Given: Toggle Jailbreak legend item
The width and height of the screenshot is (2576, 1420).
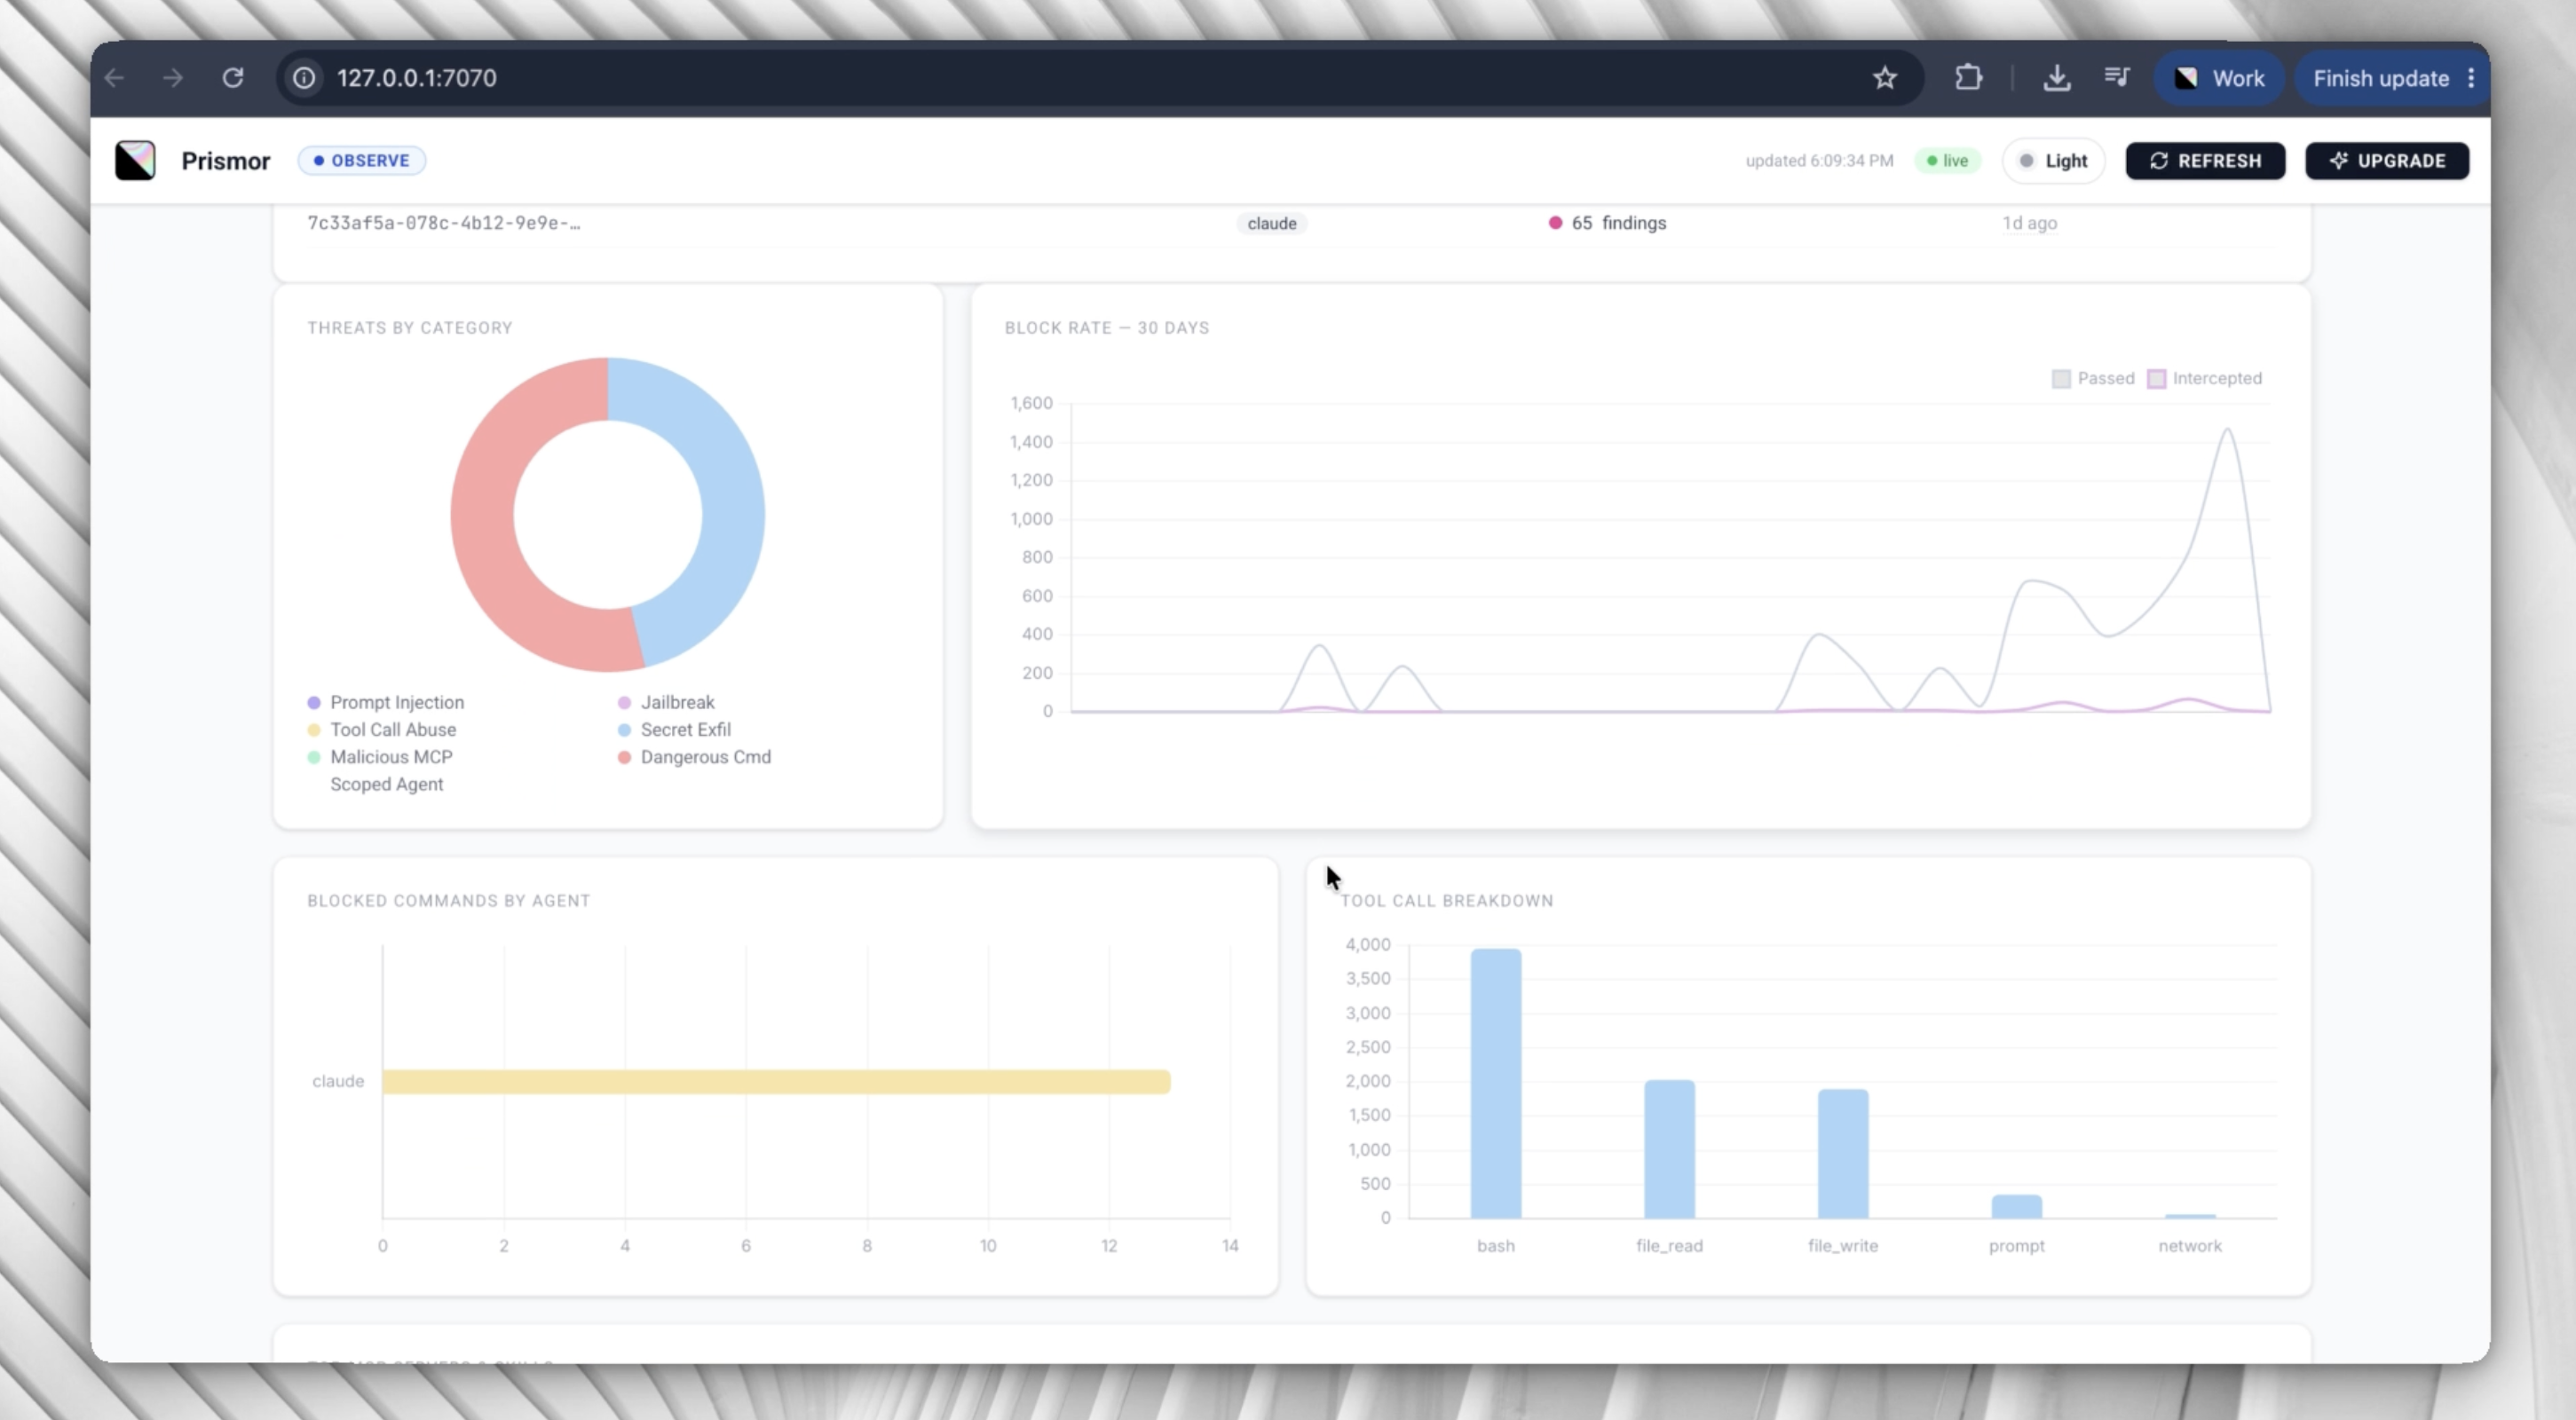Looking at the screenshot, I should [666, 702].
